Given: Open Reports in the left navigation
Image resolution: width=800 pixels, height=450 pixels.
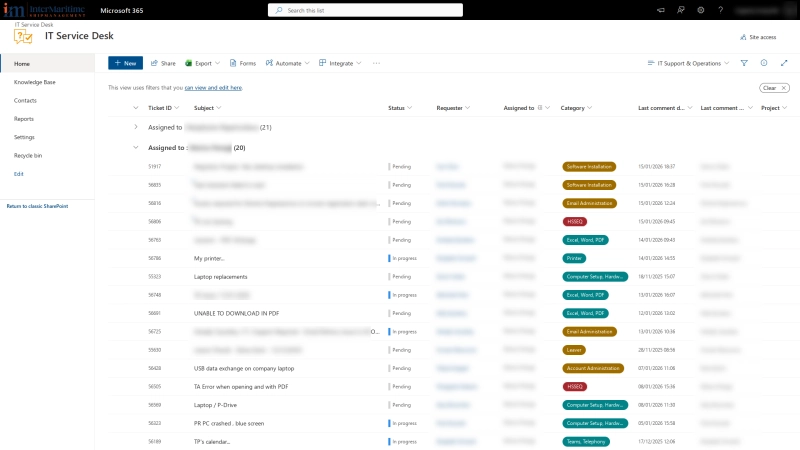Looking at the screenshot, I should point(23,119).
